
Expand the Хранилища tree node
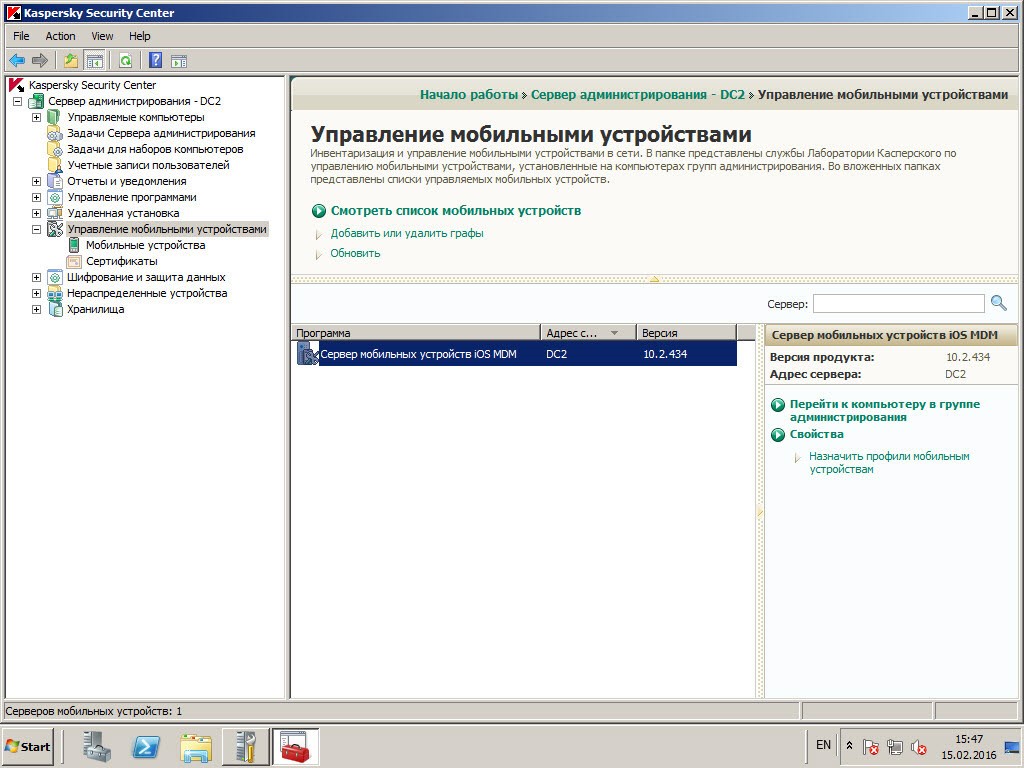pos(37,310)
